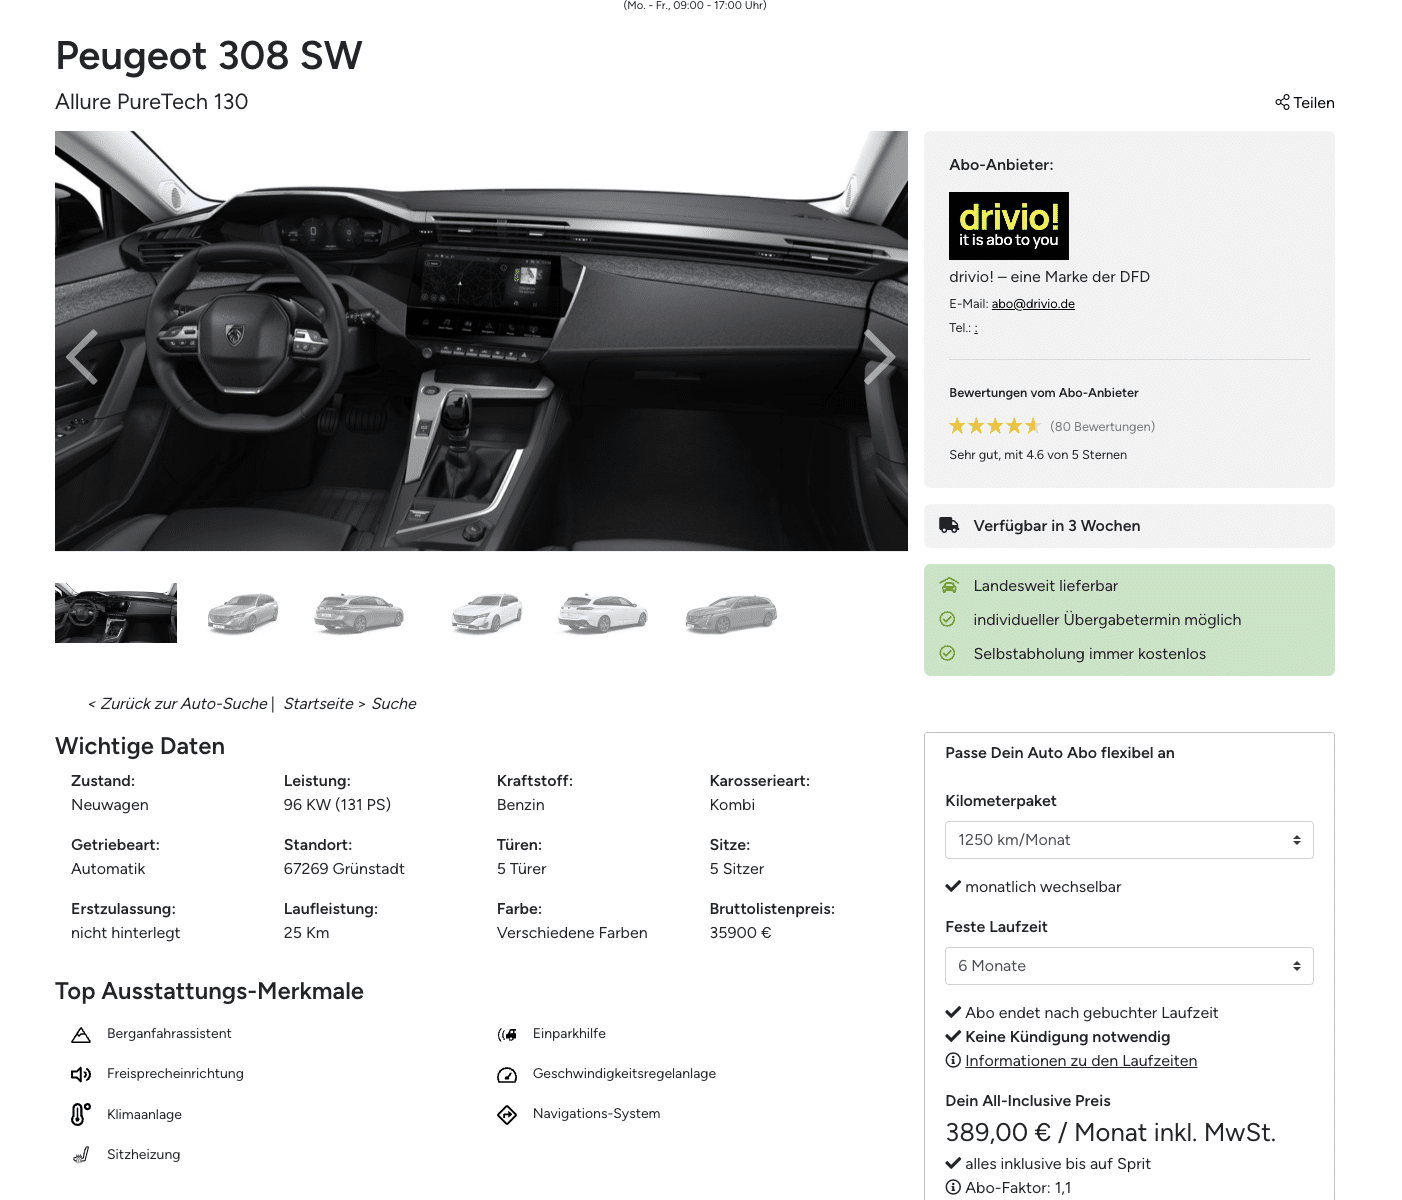Image resolution: width=1402 pixels, height=1200 pixels.
Task: Click the Einparkhilfe parking sensor icon
Action: (507, 1034)
